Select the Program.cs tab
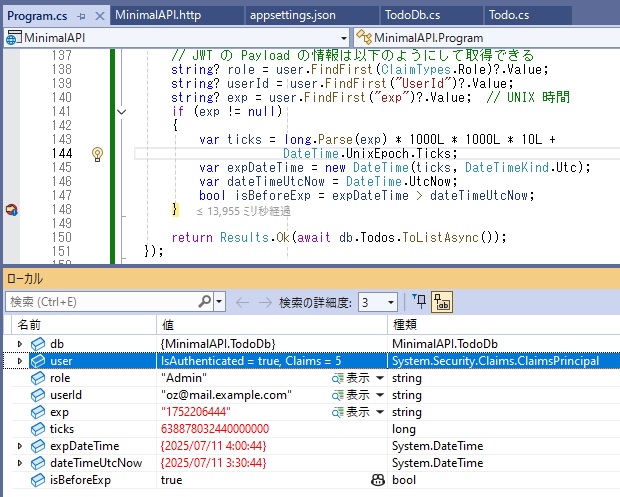 point(37,16)
